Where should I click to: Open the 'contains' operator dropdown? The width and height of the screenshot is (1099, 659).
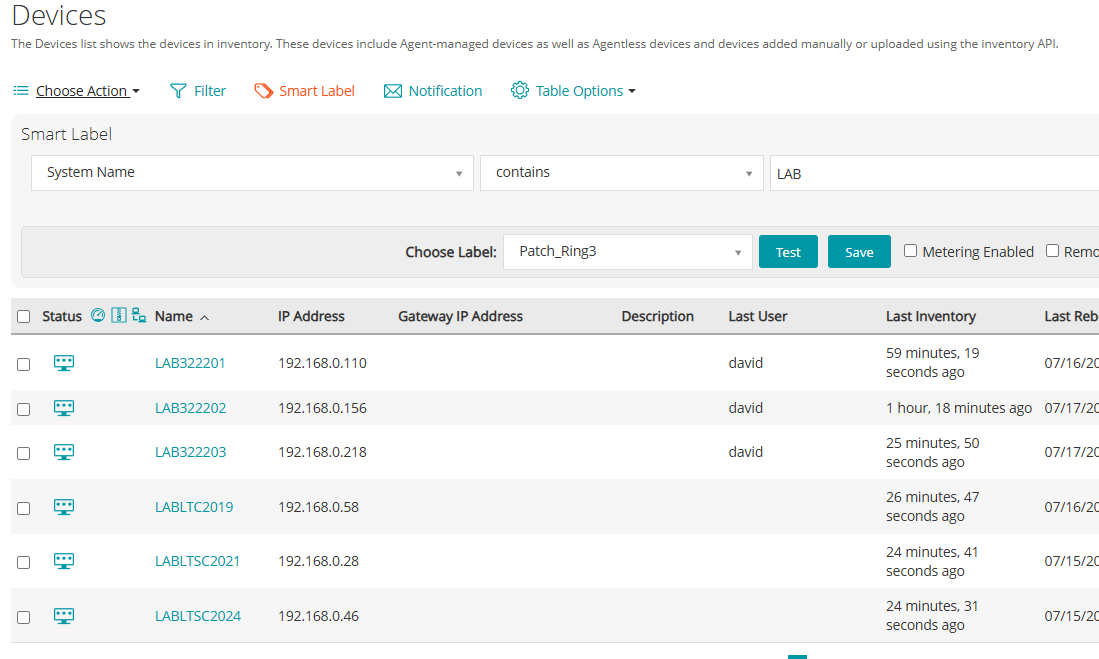click(621, 173)
